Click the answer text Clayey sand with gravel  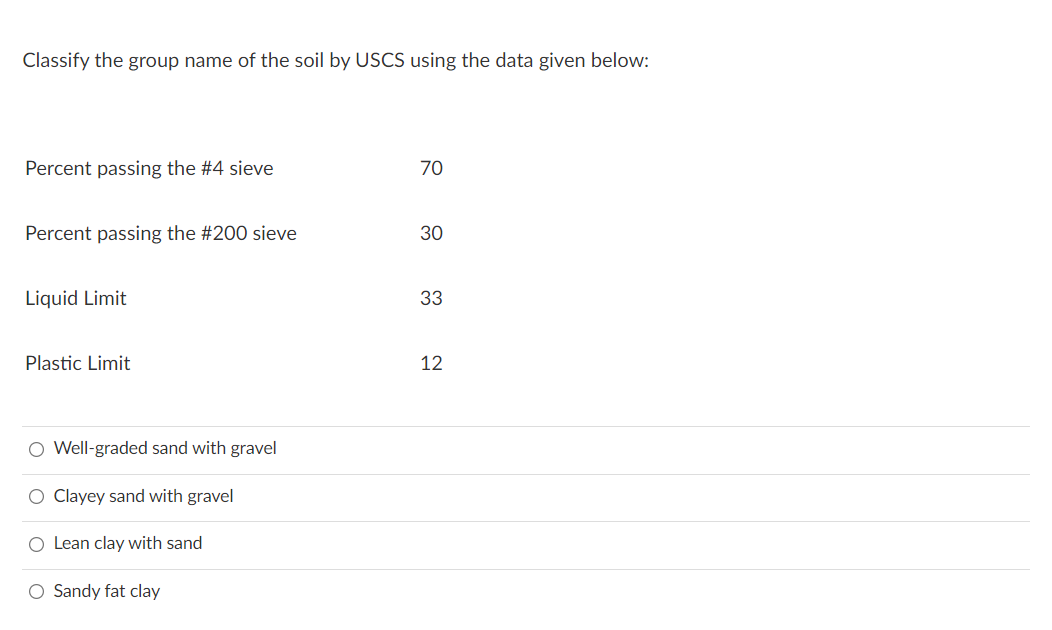(x=143, y=496)
